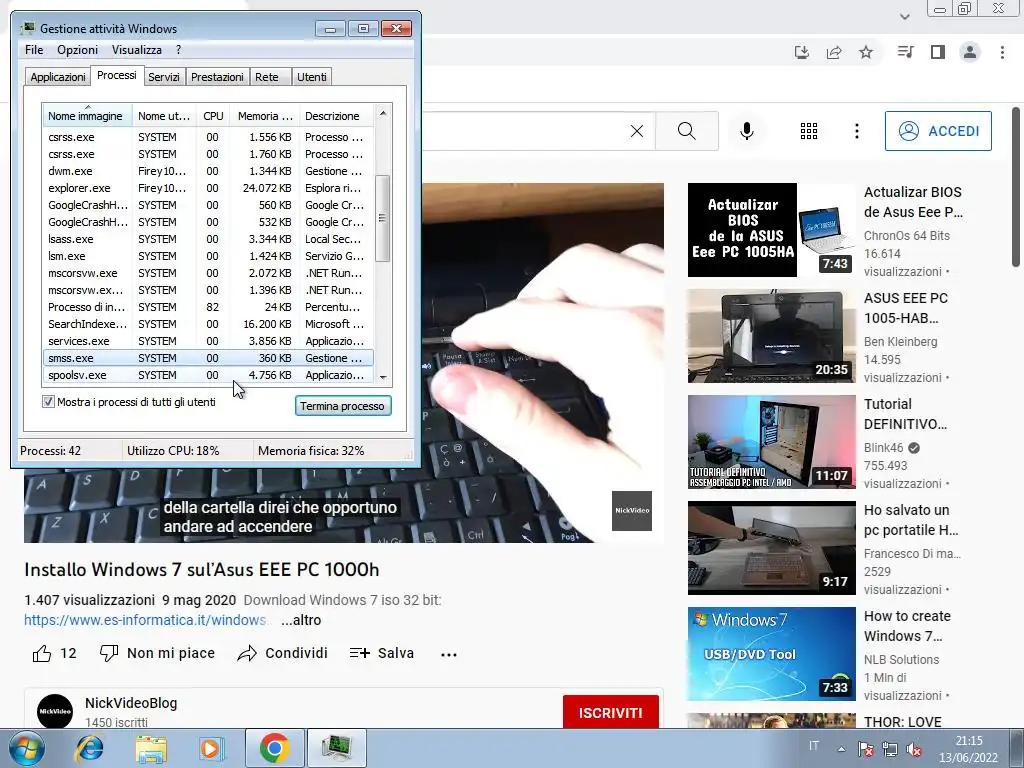Expand the description with ...altro
Screen dimensions: 1024x768
click(301, 620)
